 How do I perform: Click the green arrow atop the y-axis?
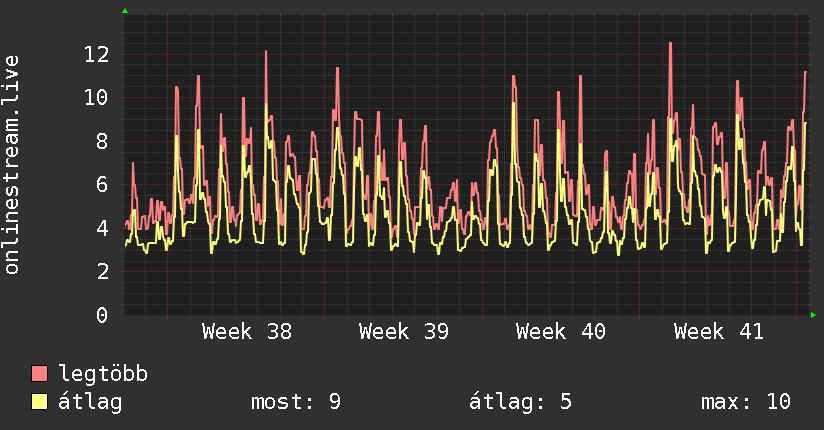(125, 11)
